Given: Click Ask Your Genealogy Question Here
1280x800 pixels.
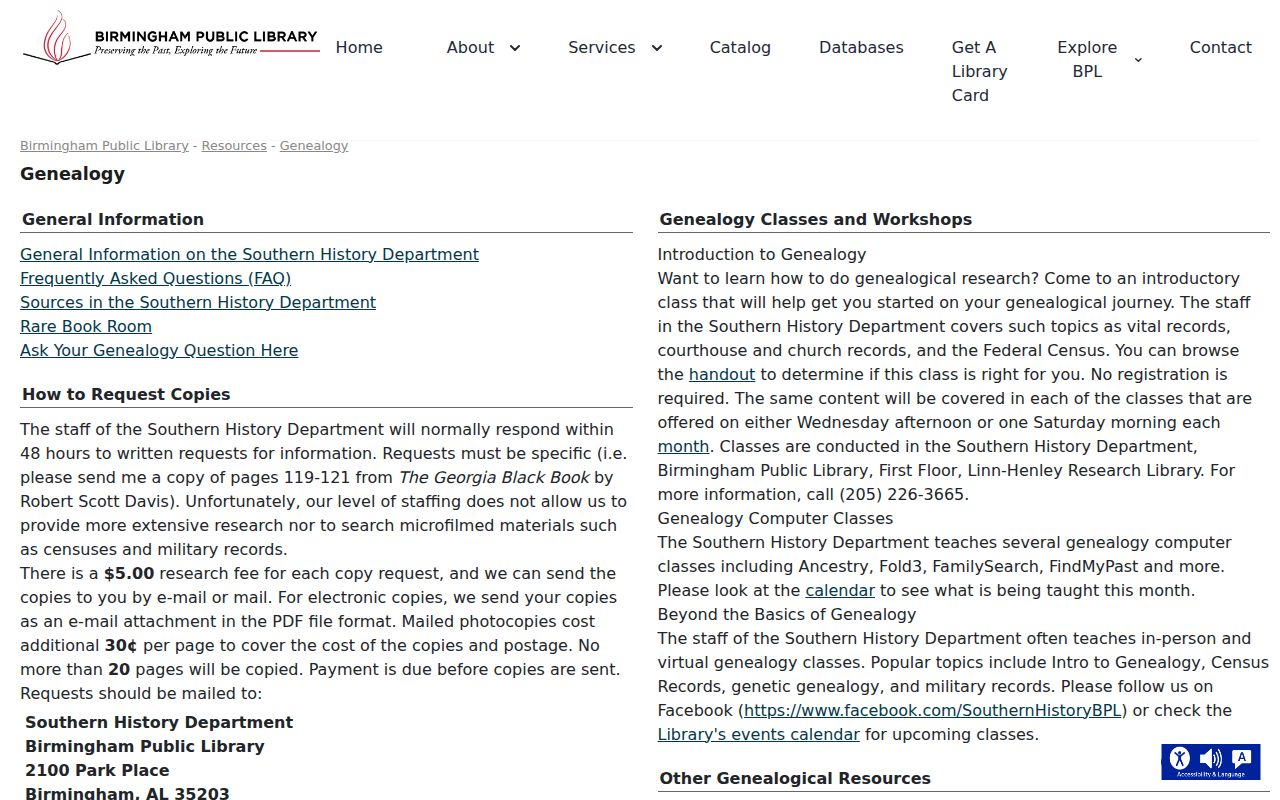Looking at the screenshot, I should [159, 350].
